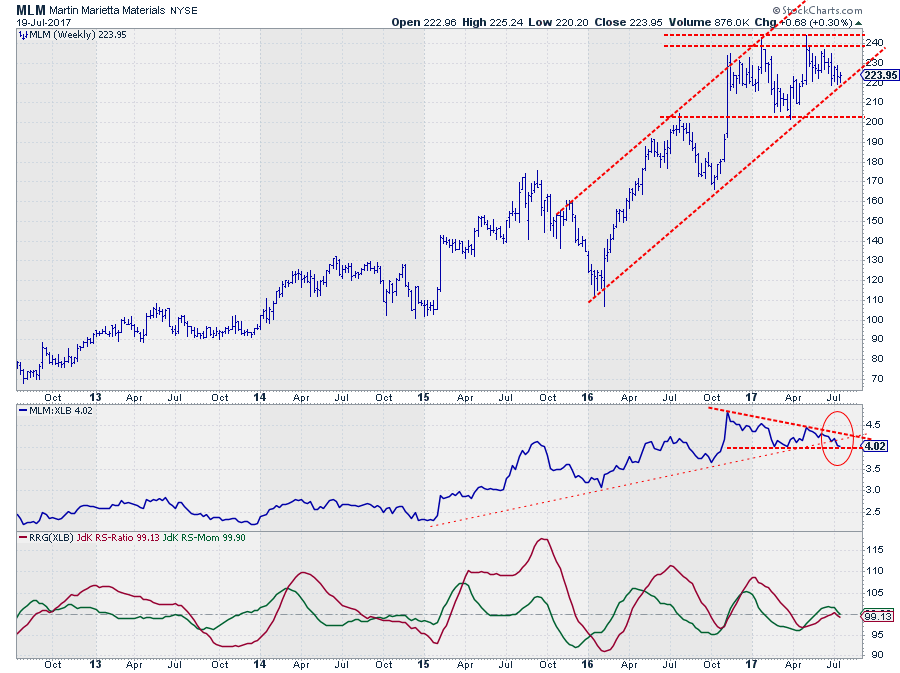Image resolution: width=900 pixels, height=673 pixels.
Task: Click the bar-style icon beside MLM (Weekly)
Action: pyautogui.click(x=23, y=35)
